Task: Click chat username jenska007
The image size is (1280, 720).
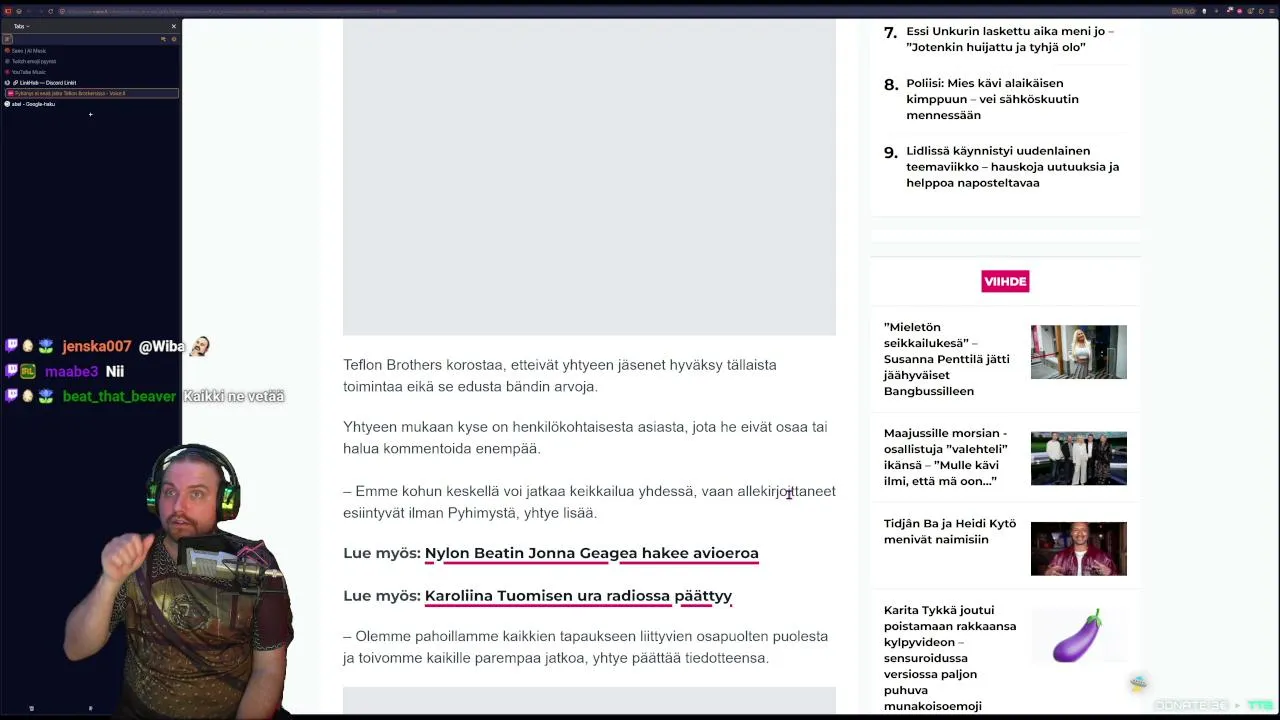Action: coord(96,346)
